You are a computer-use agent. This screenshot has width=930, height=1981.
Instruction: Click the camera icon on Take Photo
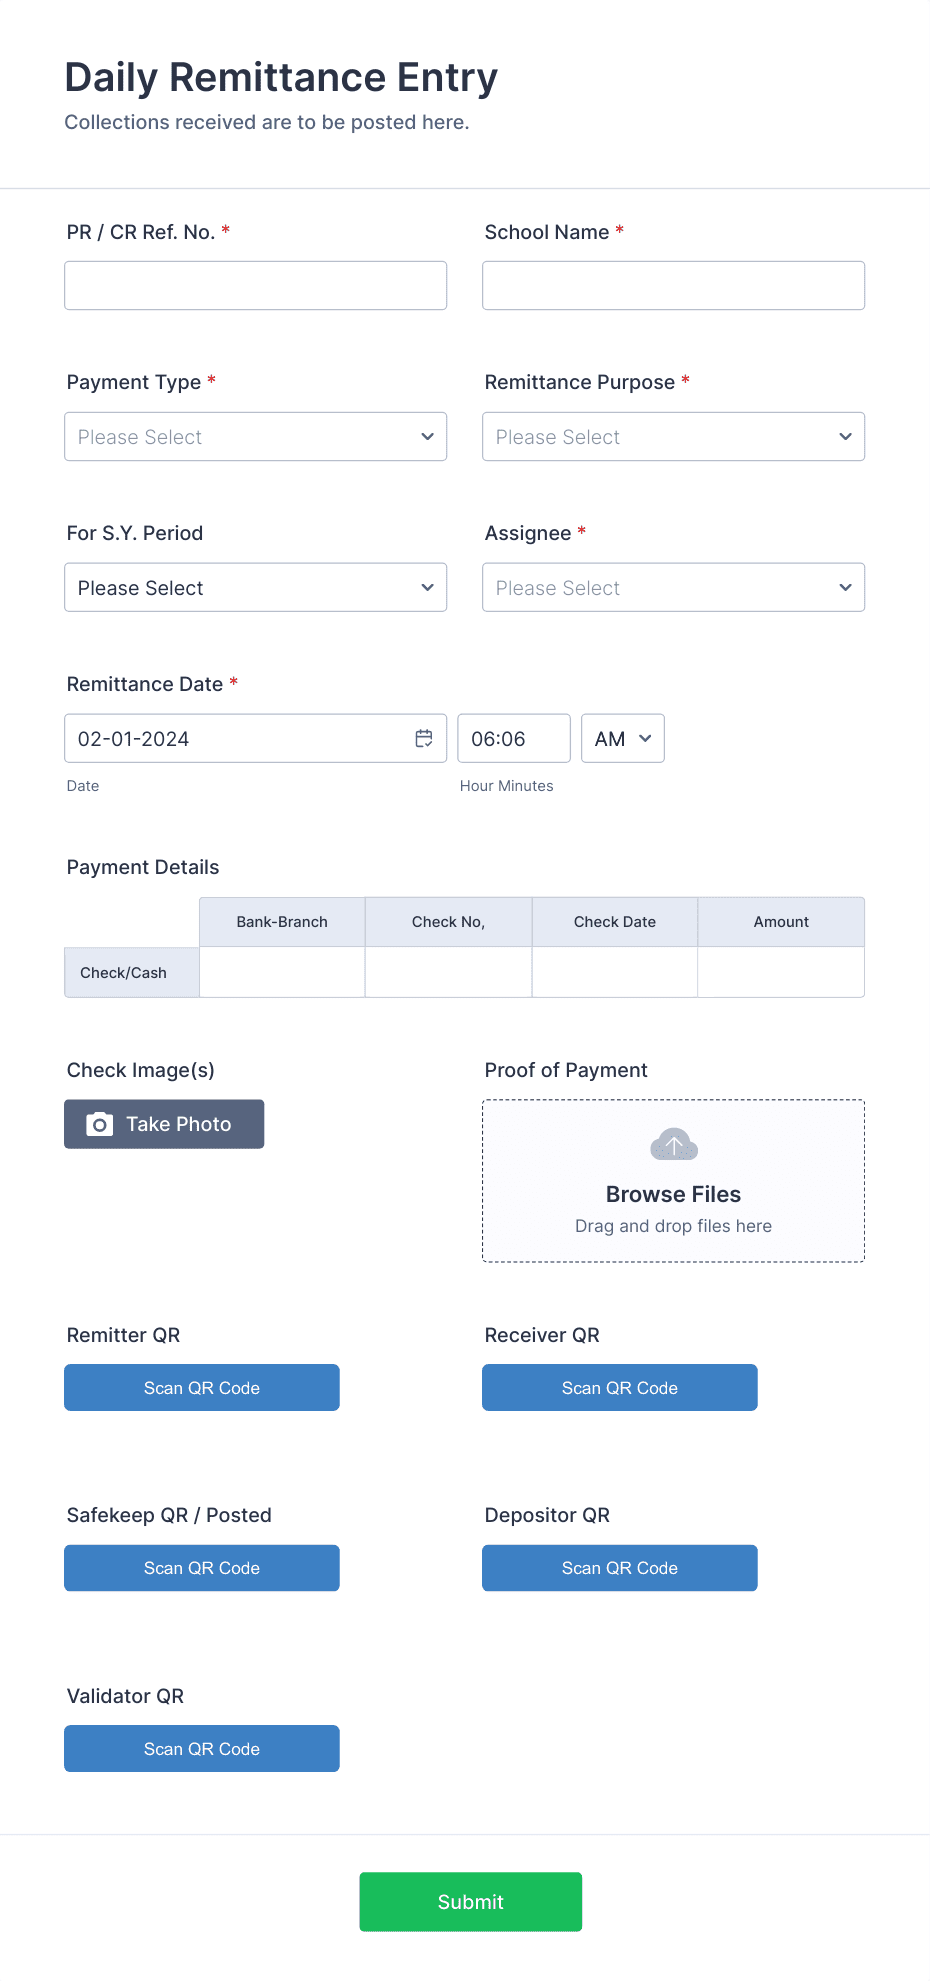pyautogui.click(x=99, y=1124)
